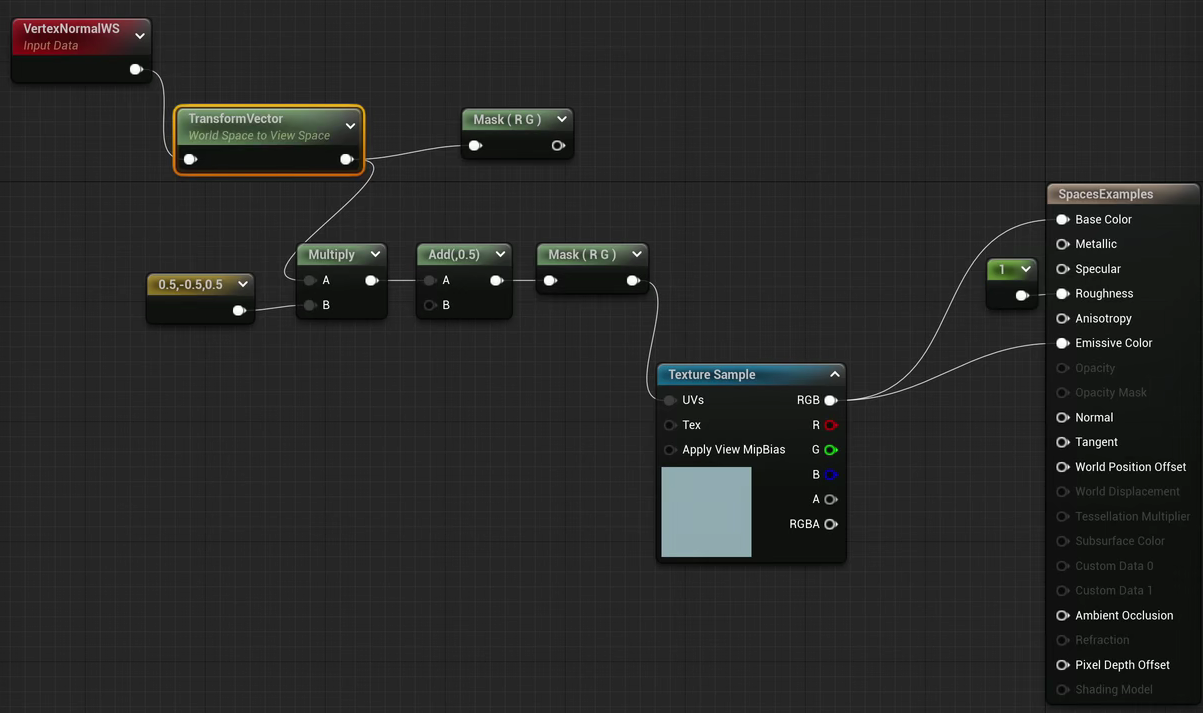The image size is (1203, 713).
Task: Click the Add node output pin
Action: [496, 281]
